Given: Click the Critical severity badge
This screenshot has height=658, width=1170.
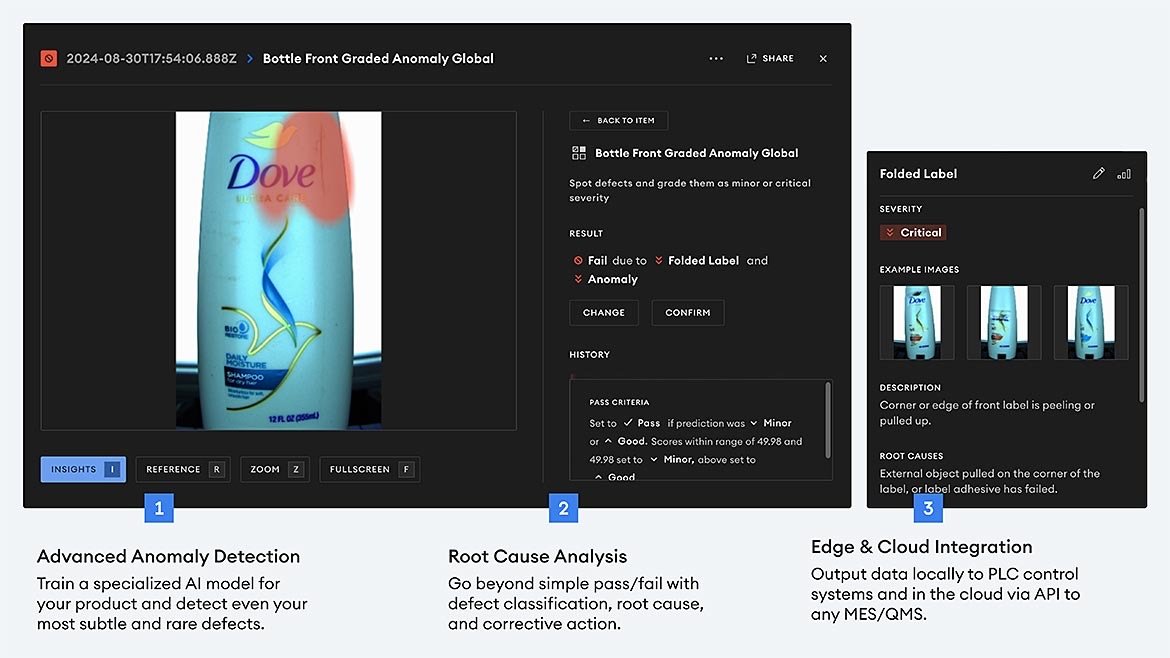Looking at the screenshot, I should [x=913, y=233].
